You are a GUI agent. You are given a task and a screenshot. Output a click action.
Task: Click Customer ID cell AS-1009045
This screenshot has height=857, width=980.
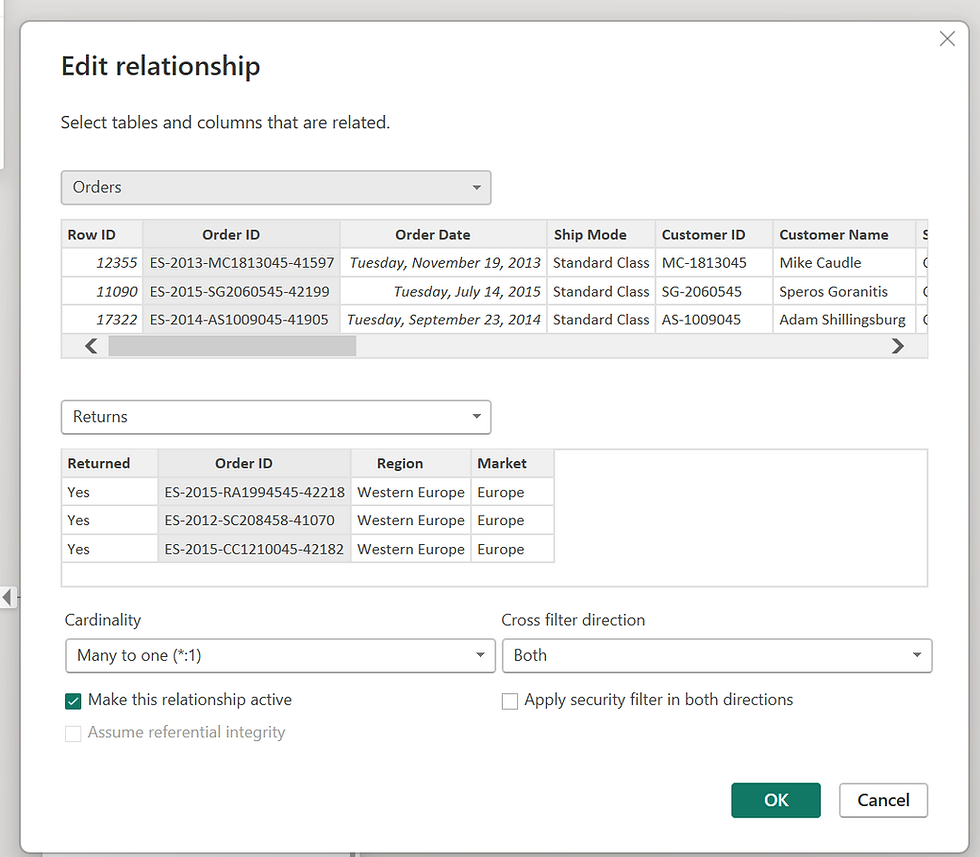point(714,320)
